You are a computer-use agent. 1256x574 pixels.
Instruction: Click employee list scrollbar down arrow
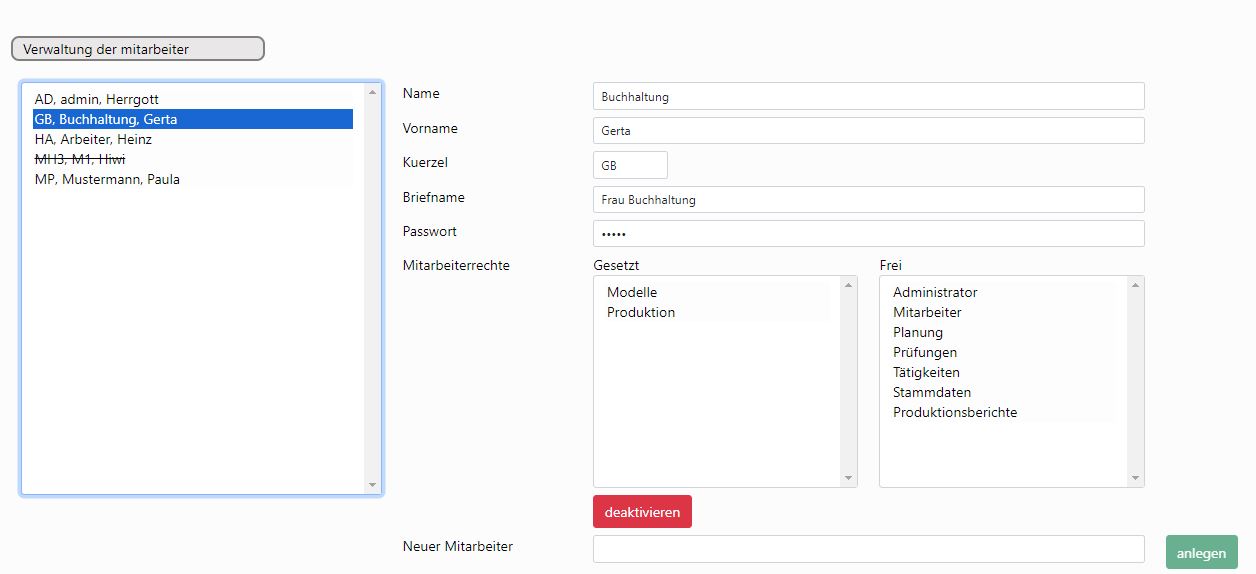373,485
